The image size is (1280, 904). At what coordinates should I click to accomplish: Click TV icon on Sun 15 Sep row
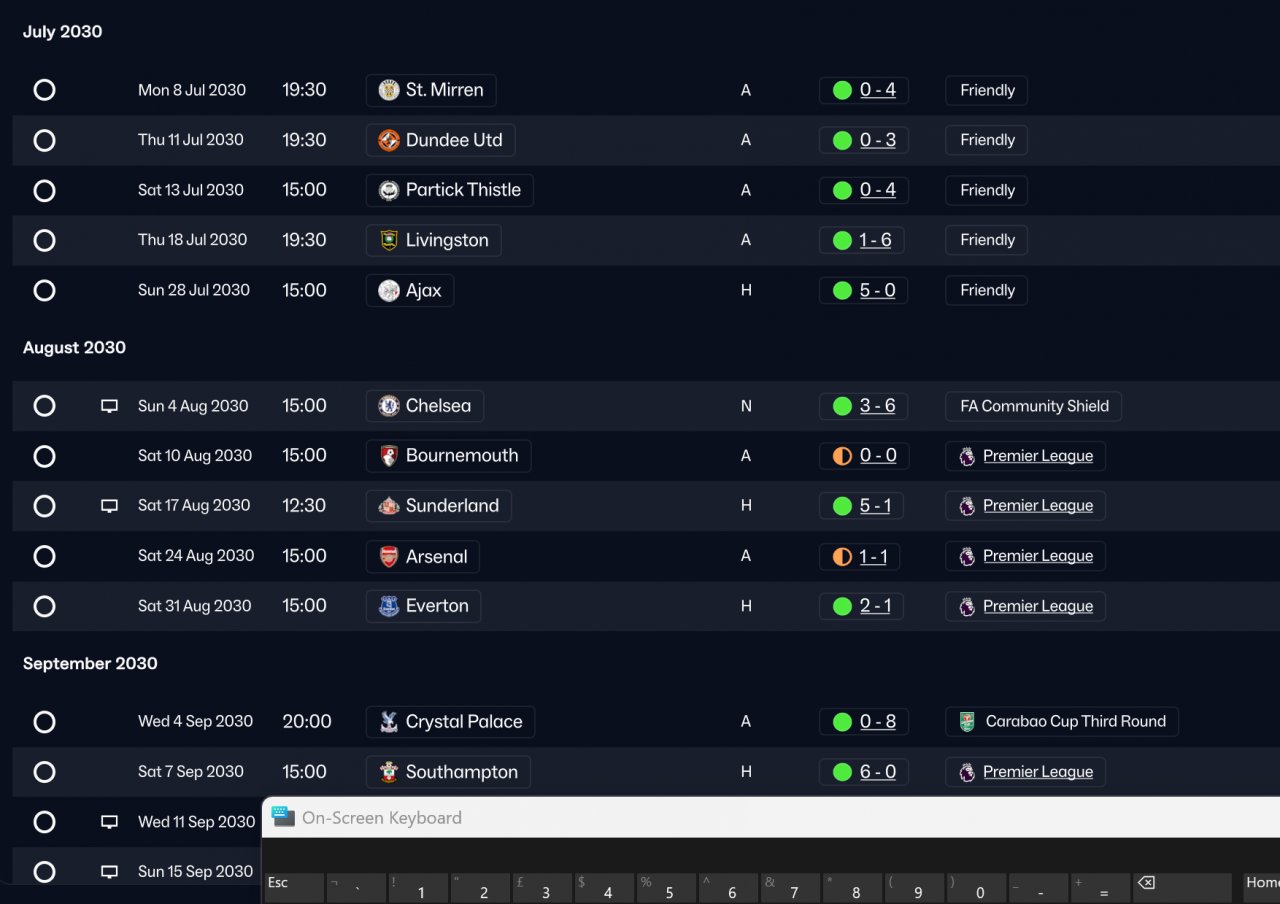110,872
